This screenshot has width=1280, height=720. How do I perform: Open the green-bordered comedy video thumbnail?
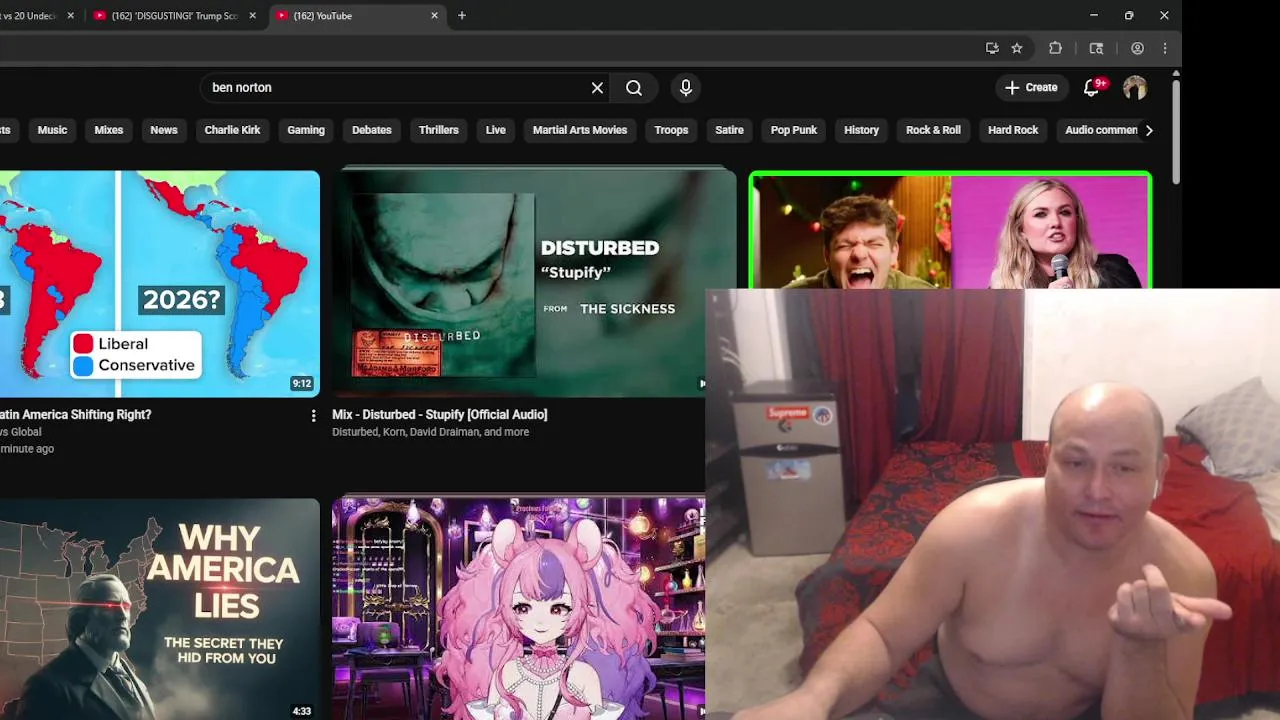[950, 231]
